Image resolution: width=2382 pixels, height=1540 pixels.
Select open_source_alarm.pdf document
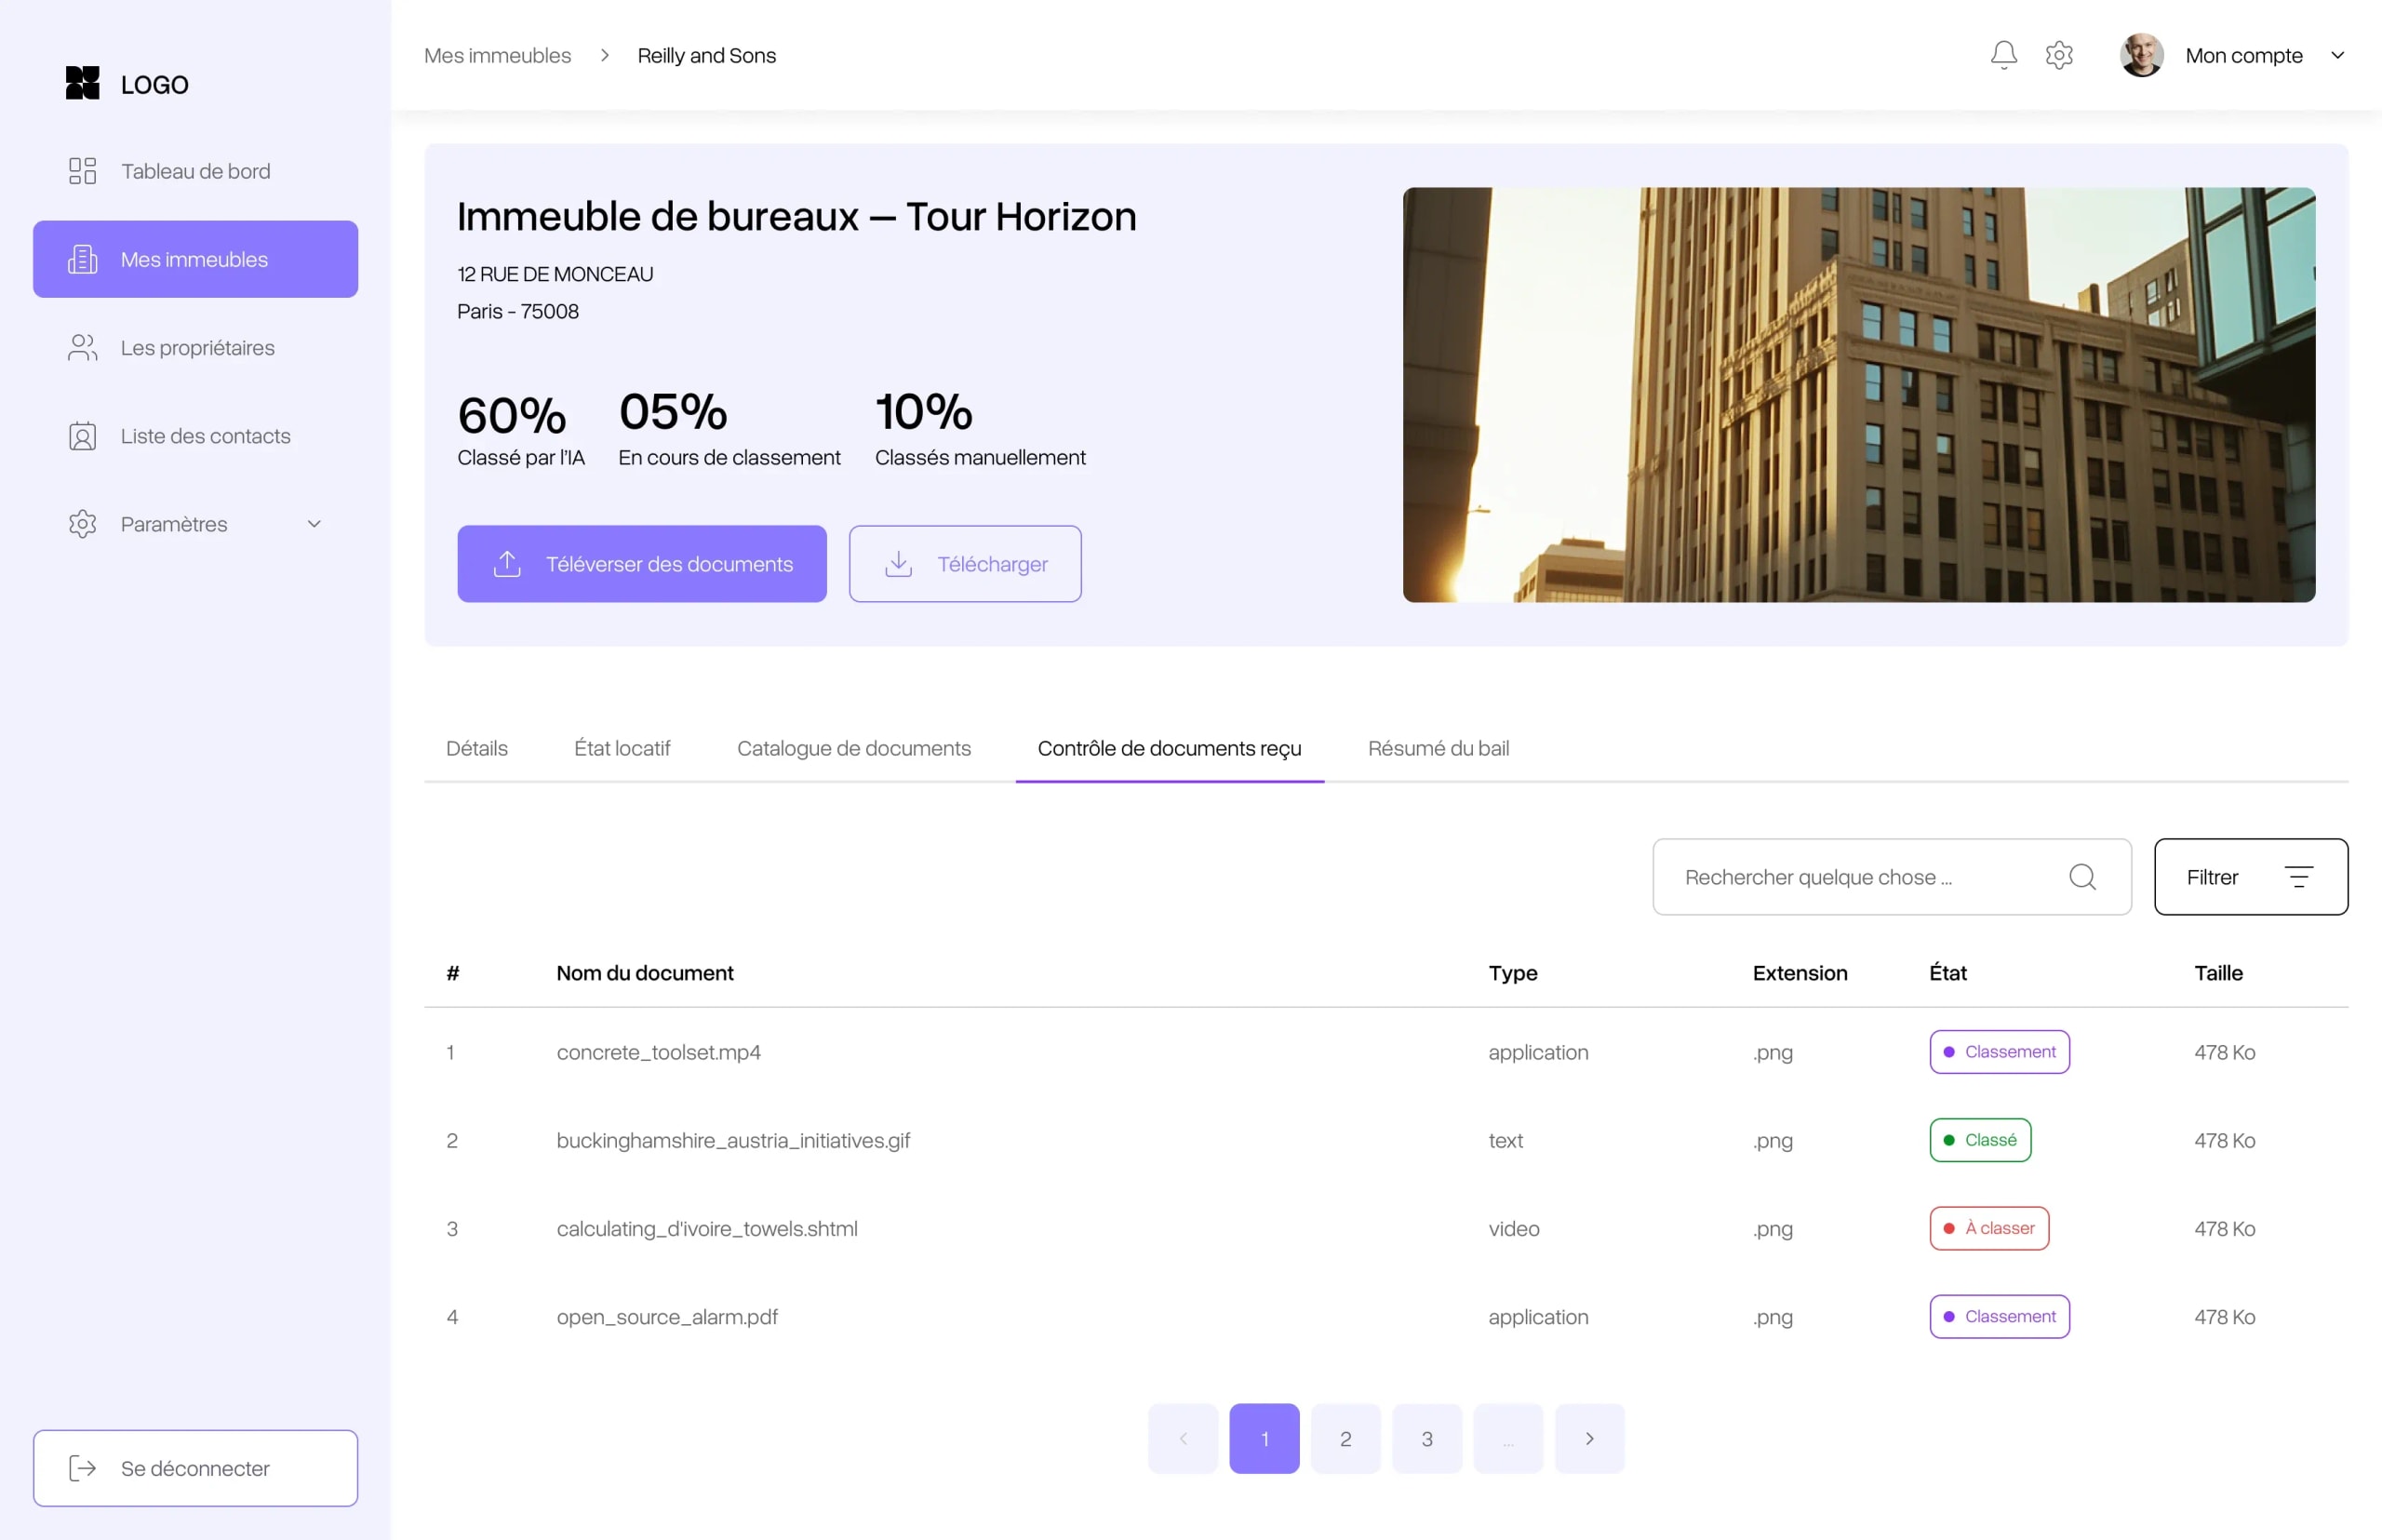667,1317
